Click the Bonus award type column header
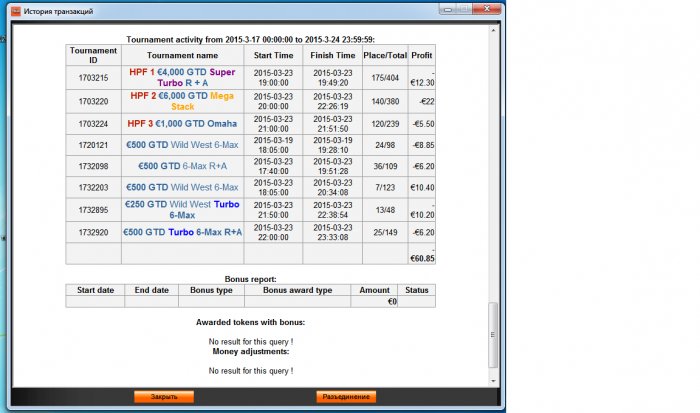Viewport: 700px width, 413px height. pos(297,289)
